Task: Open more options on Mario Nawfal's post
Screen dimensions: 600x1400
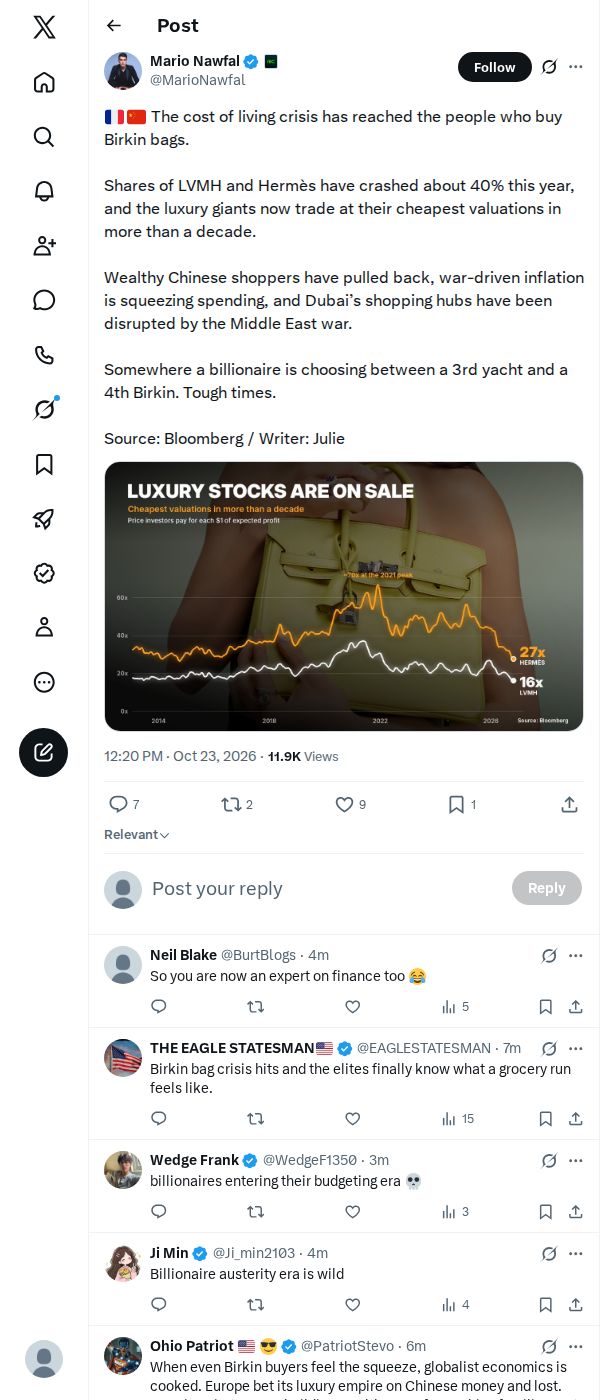Action: tap(576, 67)
